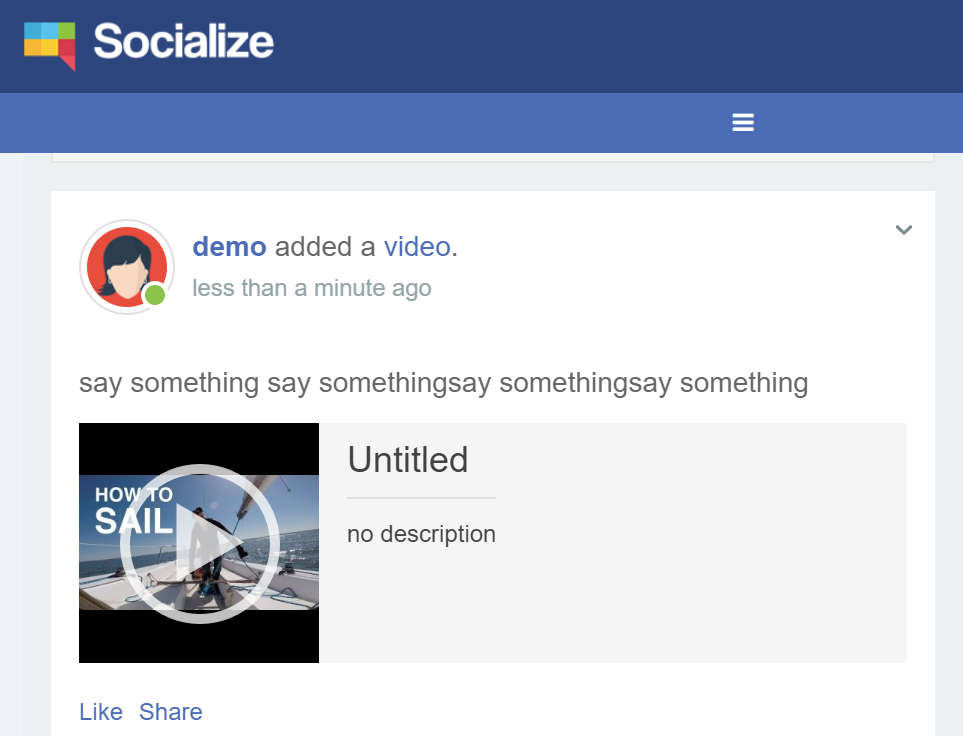The height and width of the screenshot is (736, 963).
Task: Click the colorful Socialize logo icon
Action: tap(50, 44)
